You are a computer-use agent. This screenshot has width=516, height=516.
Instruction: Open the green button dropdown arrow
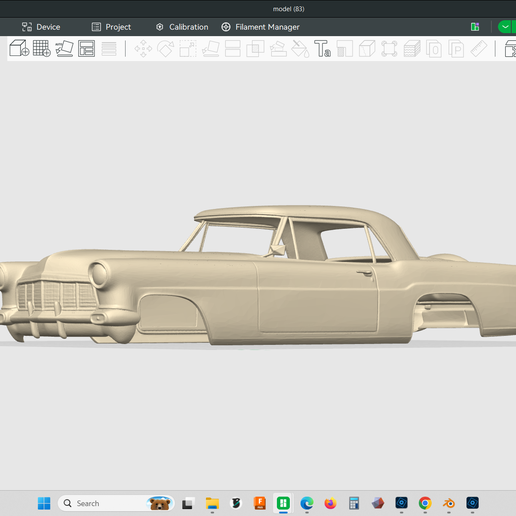[x=506, y=27]
